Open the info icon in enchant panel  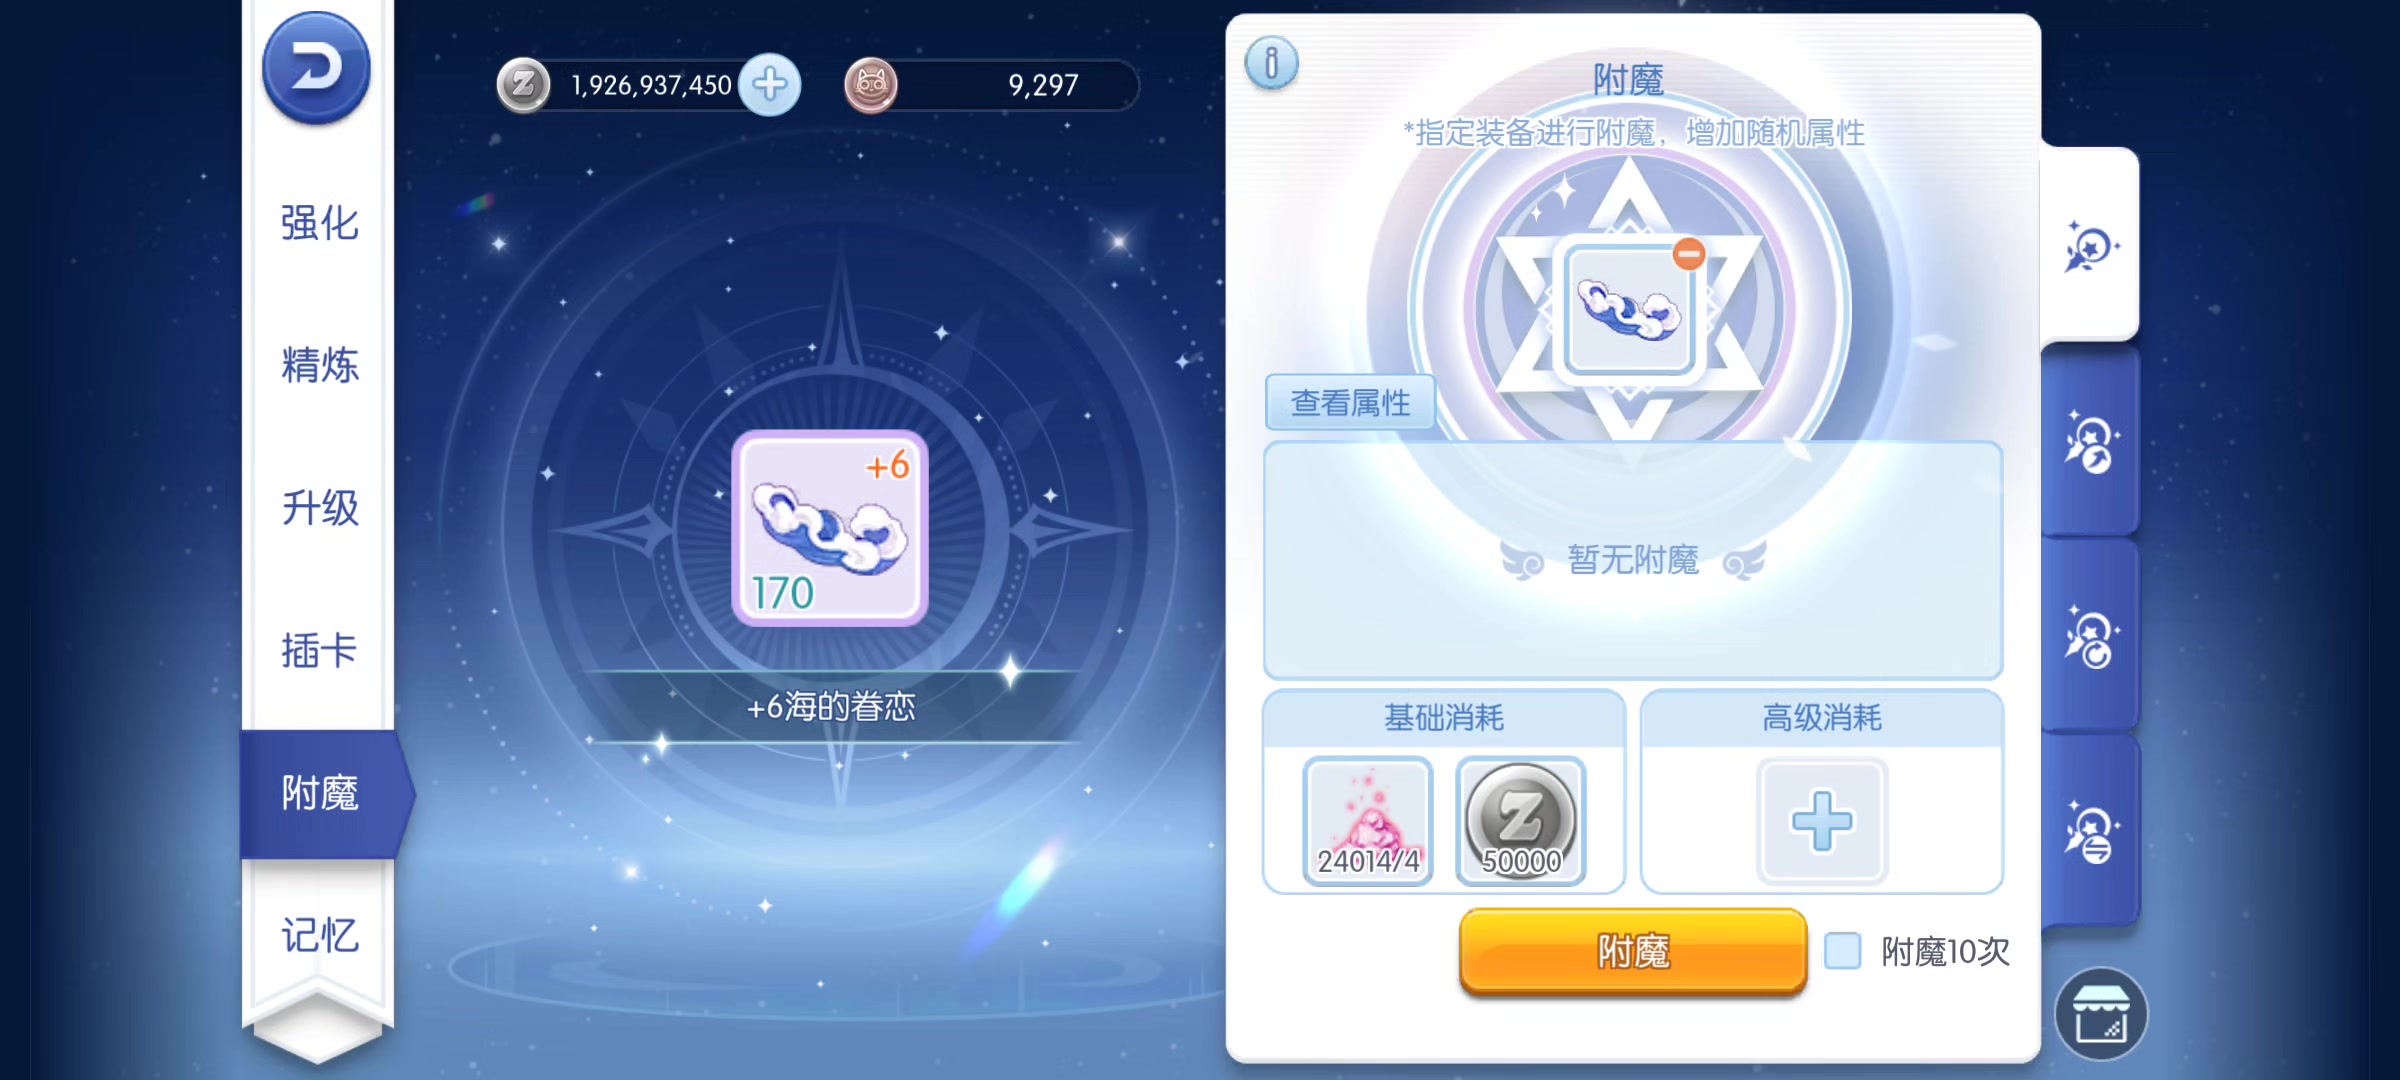(x=1271, y=64)
